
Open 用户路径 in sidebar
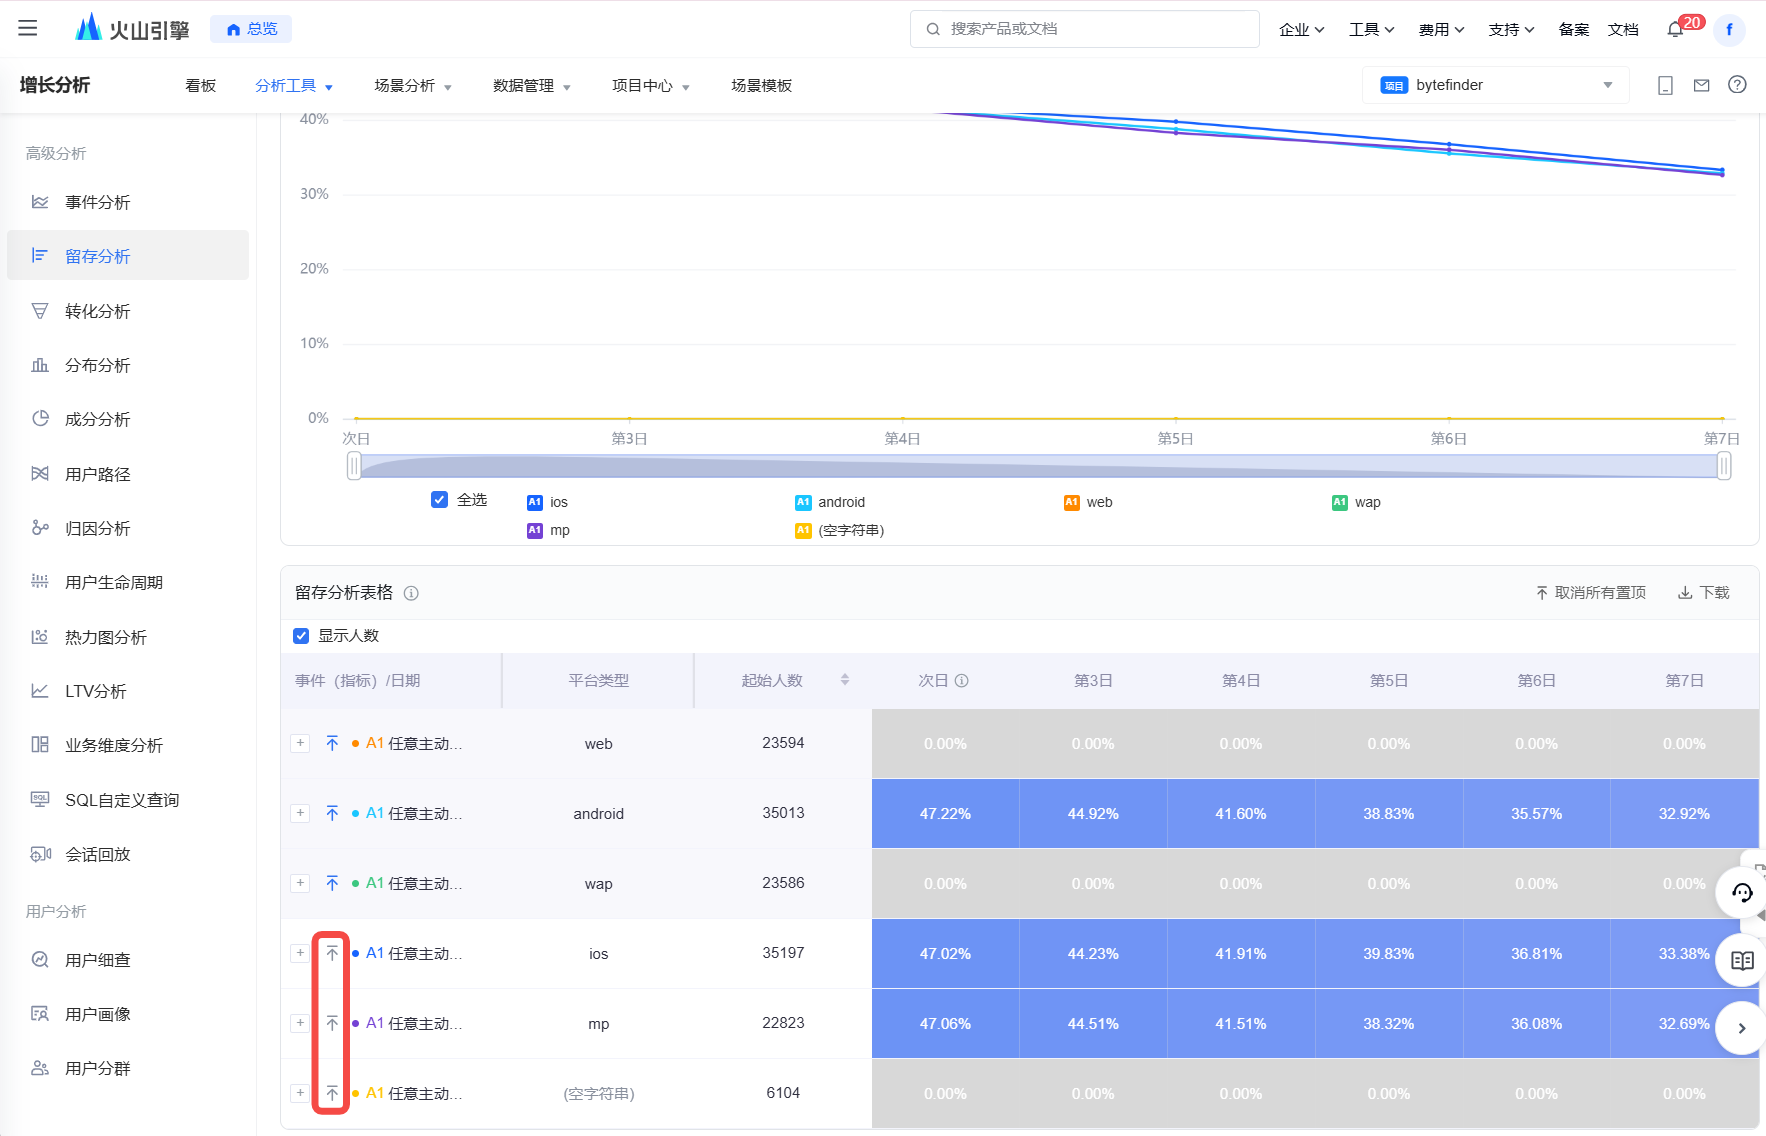[x=128, y=474]
